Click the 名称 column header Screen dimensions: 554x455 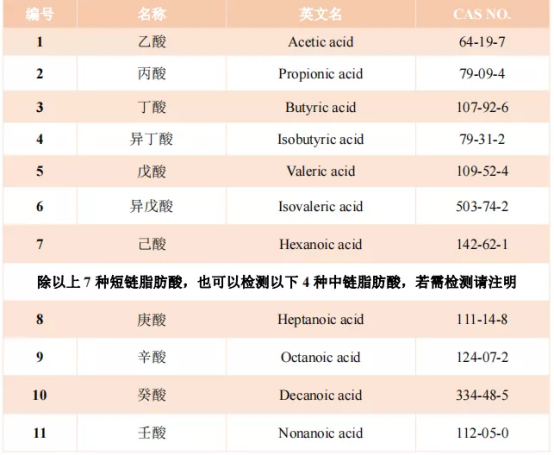click(152, 14)
